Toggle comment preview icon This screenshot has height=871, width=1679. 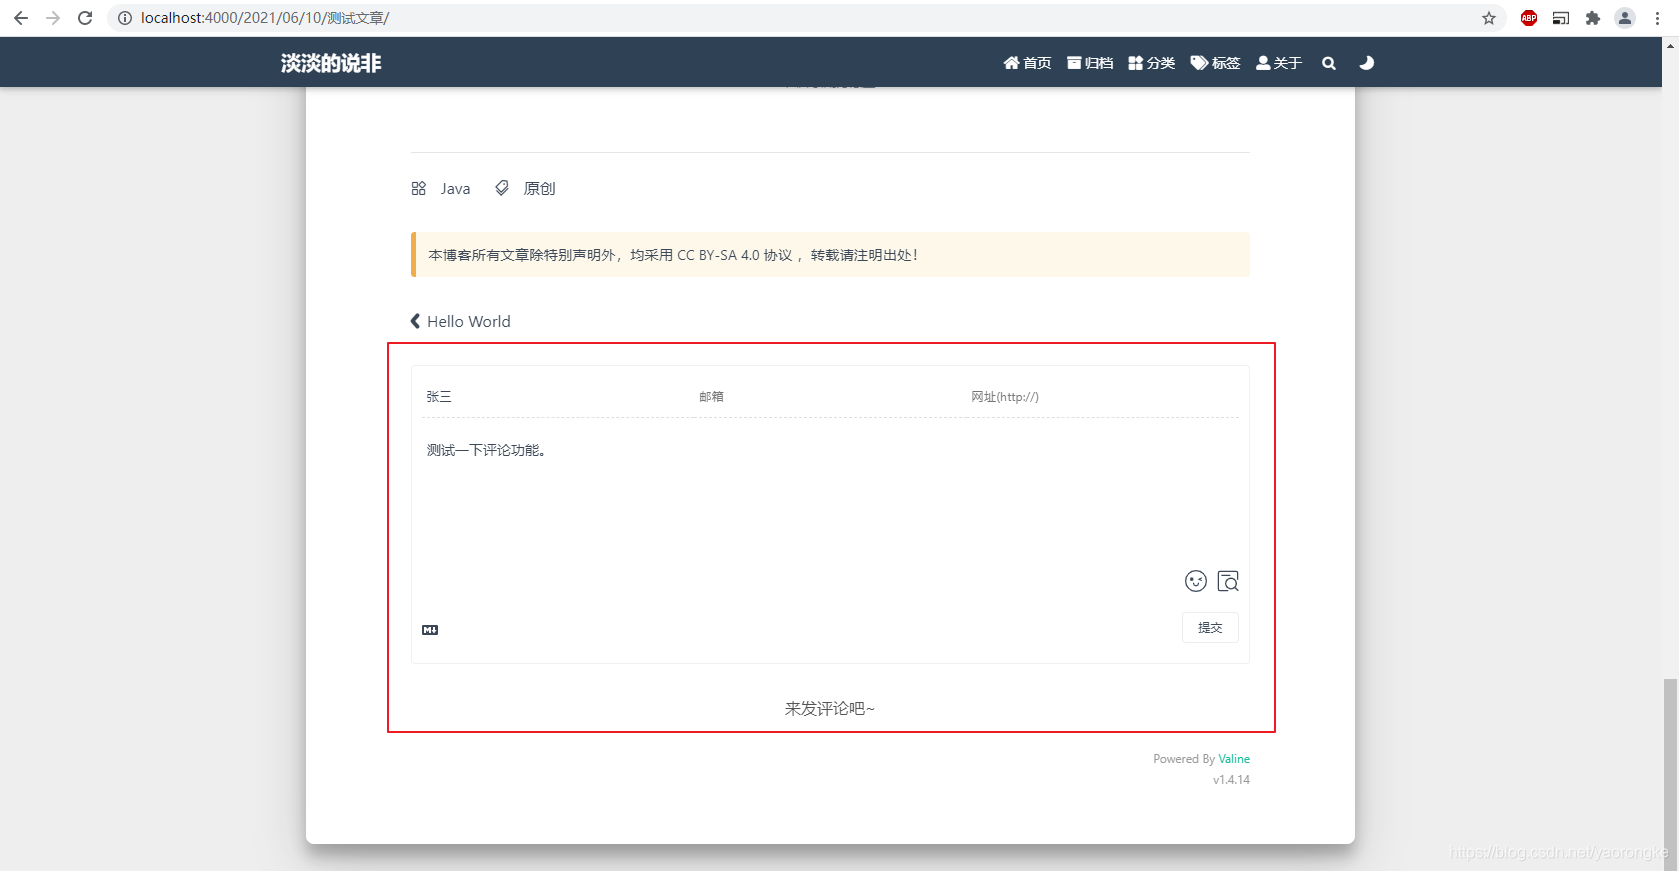pyautogui.click(x=1228, y=581)
